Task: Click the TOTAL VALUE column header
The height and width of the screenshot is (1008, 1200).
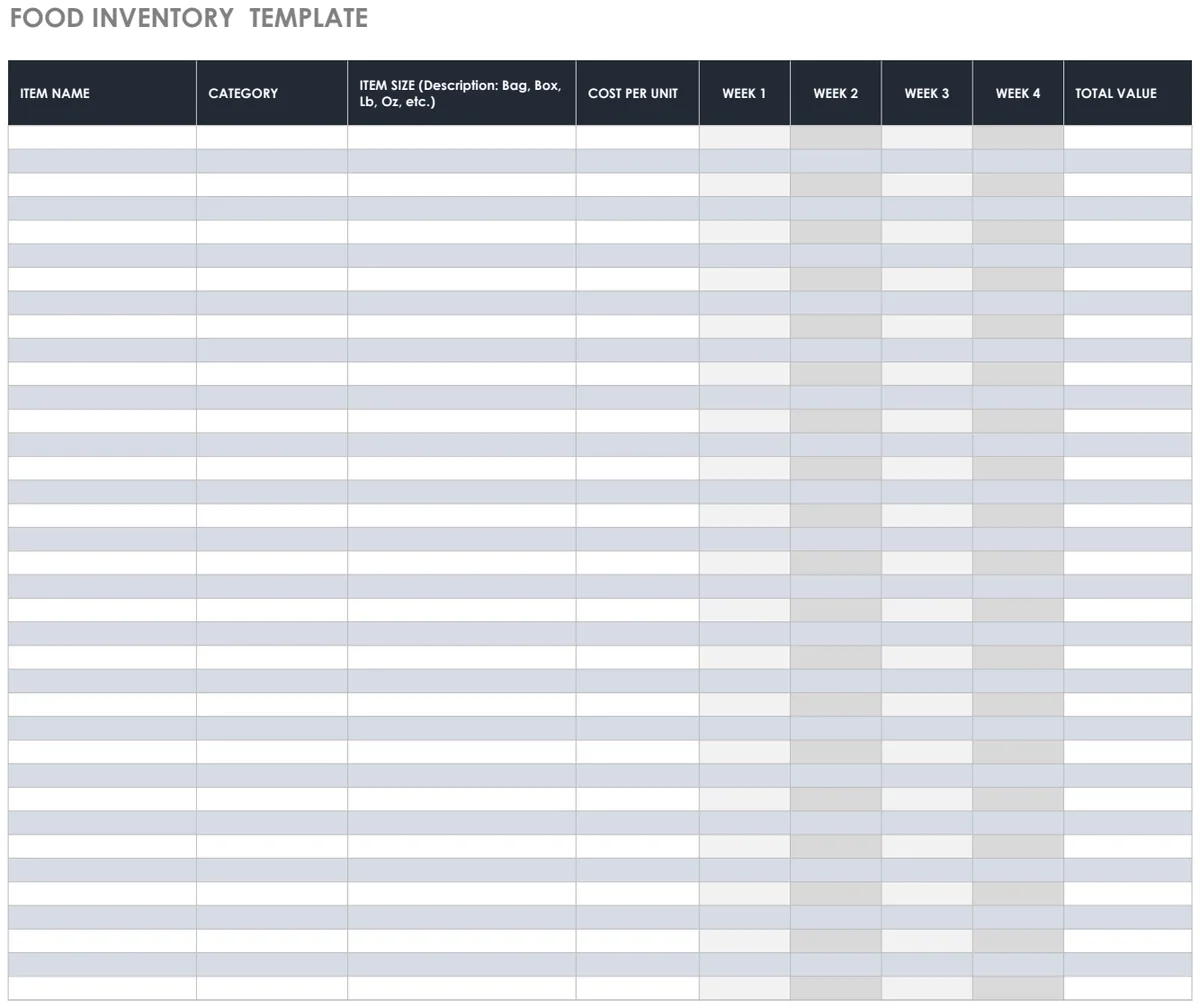Action: click(1128, 93)
